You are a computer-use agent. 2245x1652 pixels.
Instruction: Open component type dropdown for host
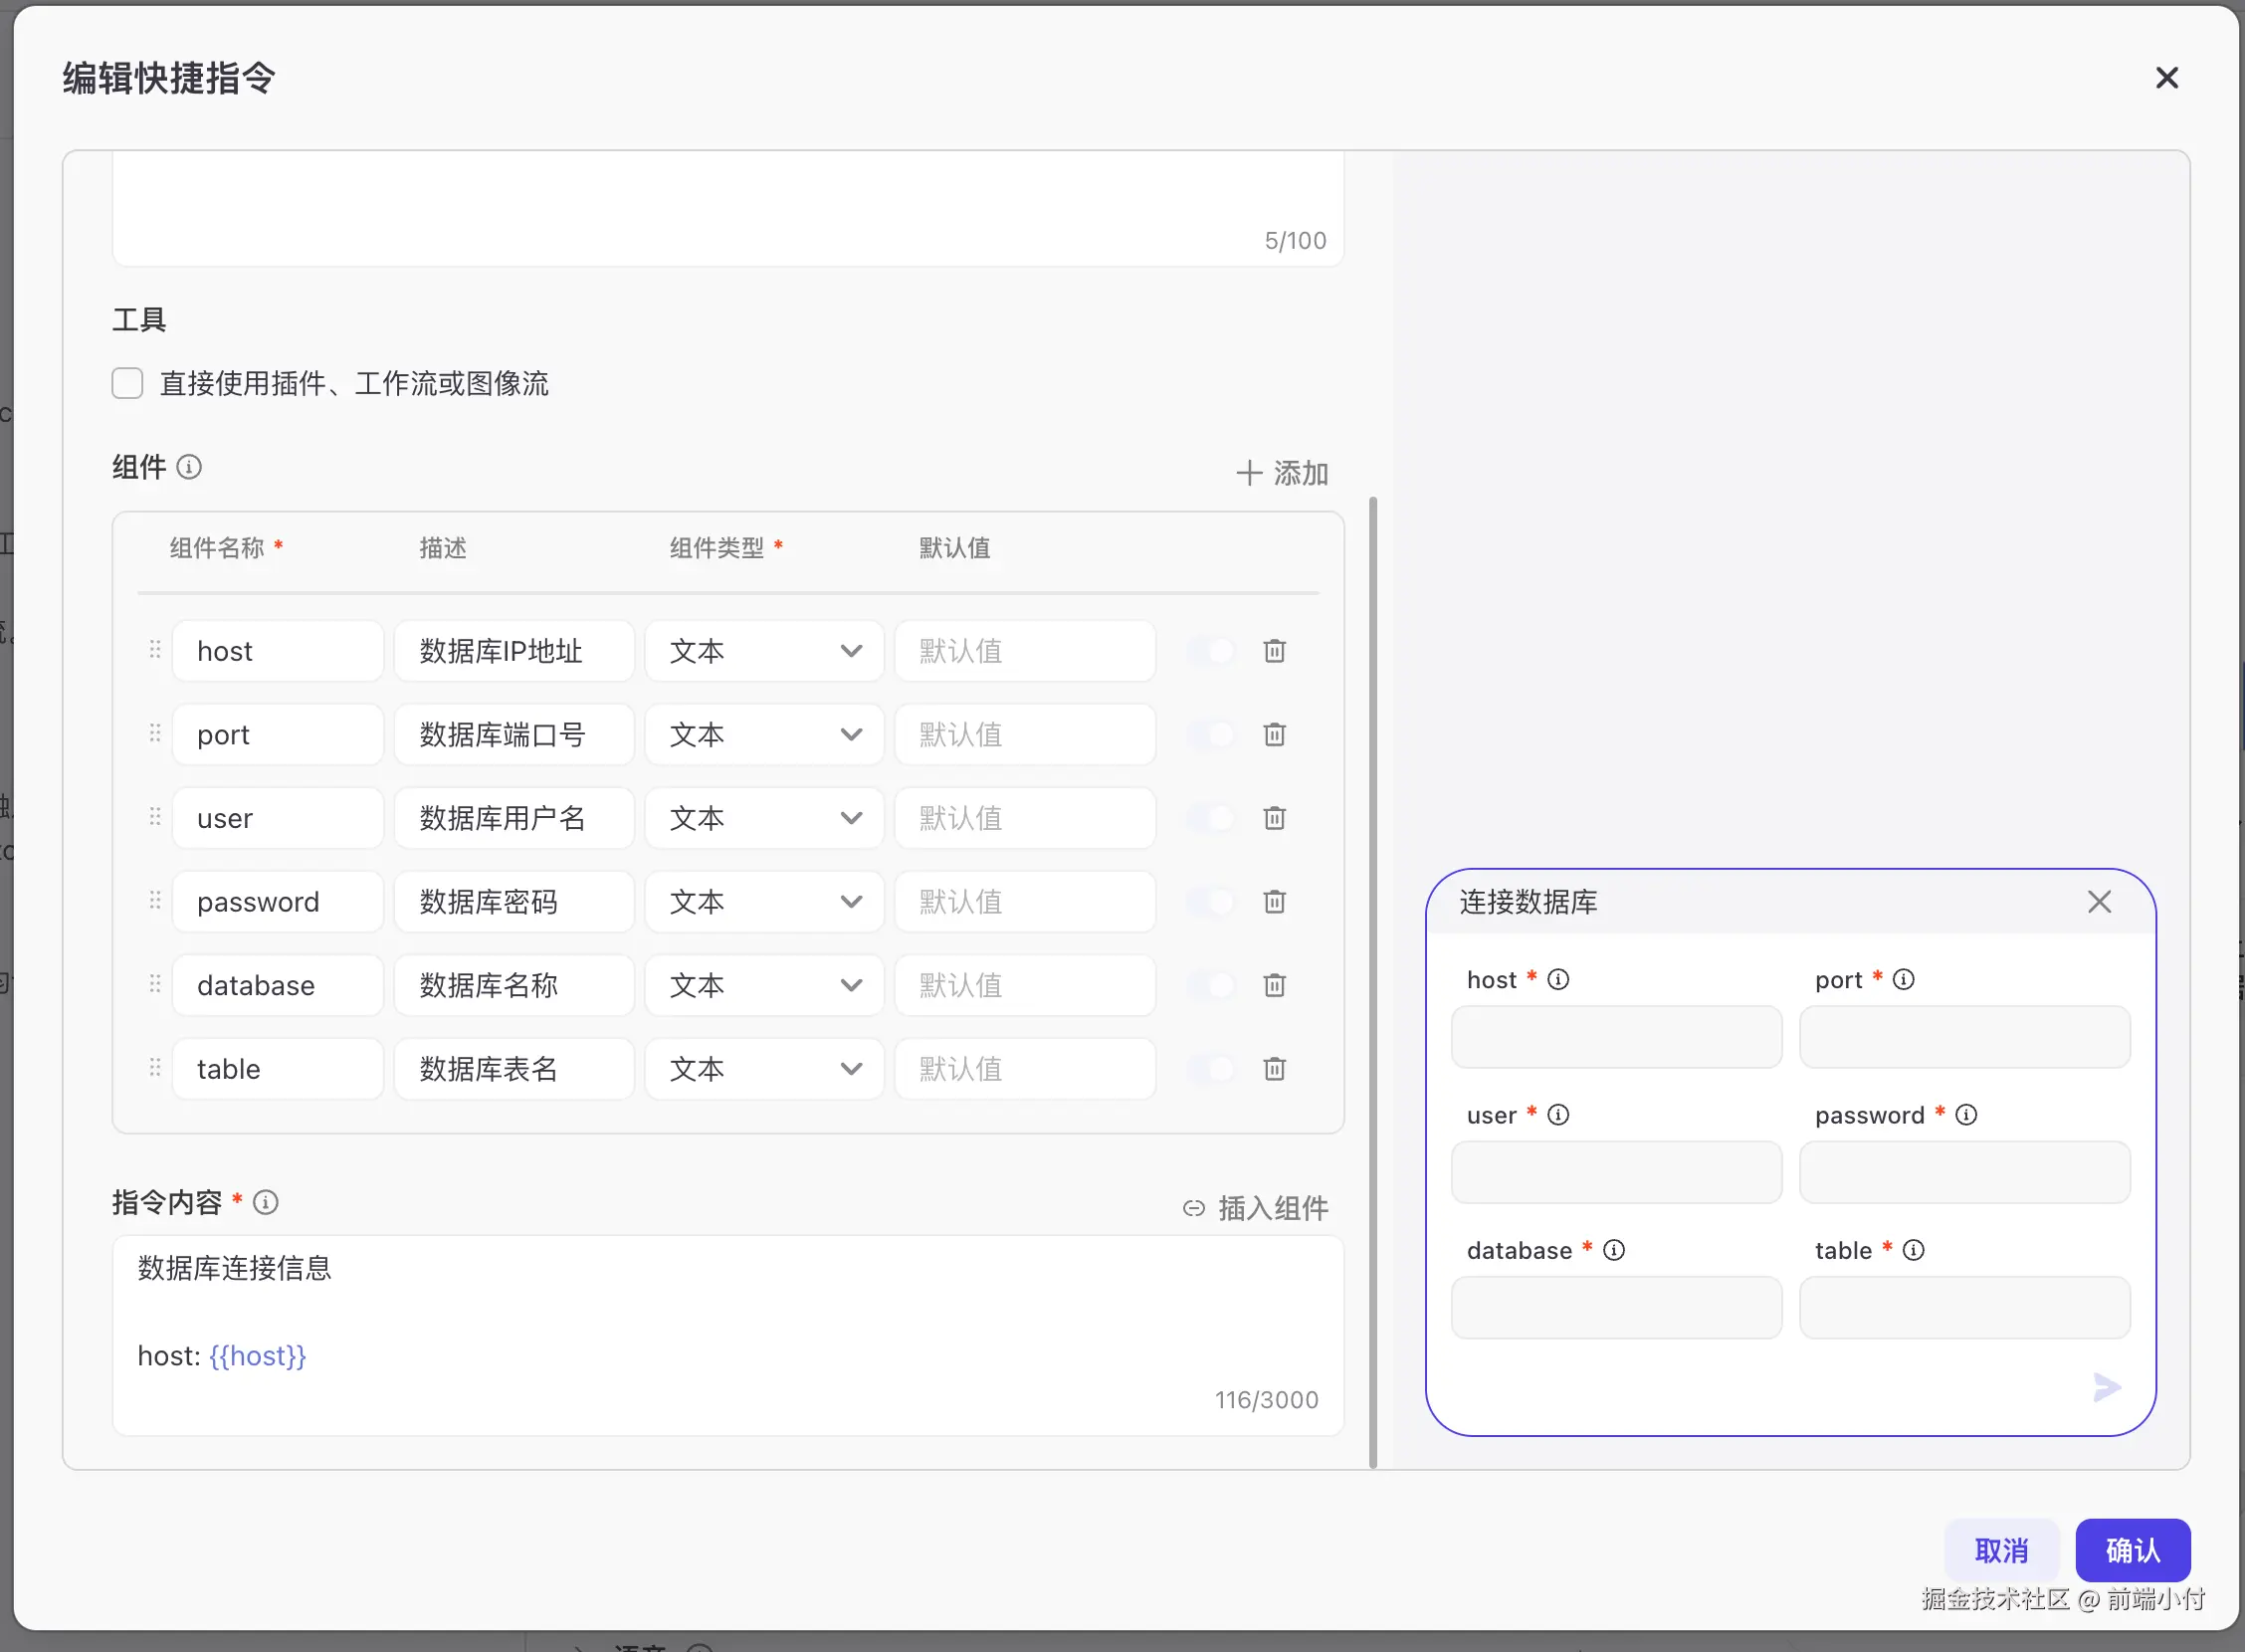(764, 651)
